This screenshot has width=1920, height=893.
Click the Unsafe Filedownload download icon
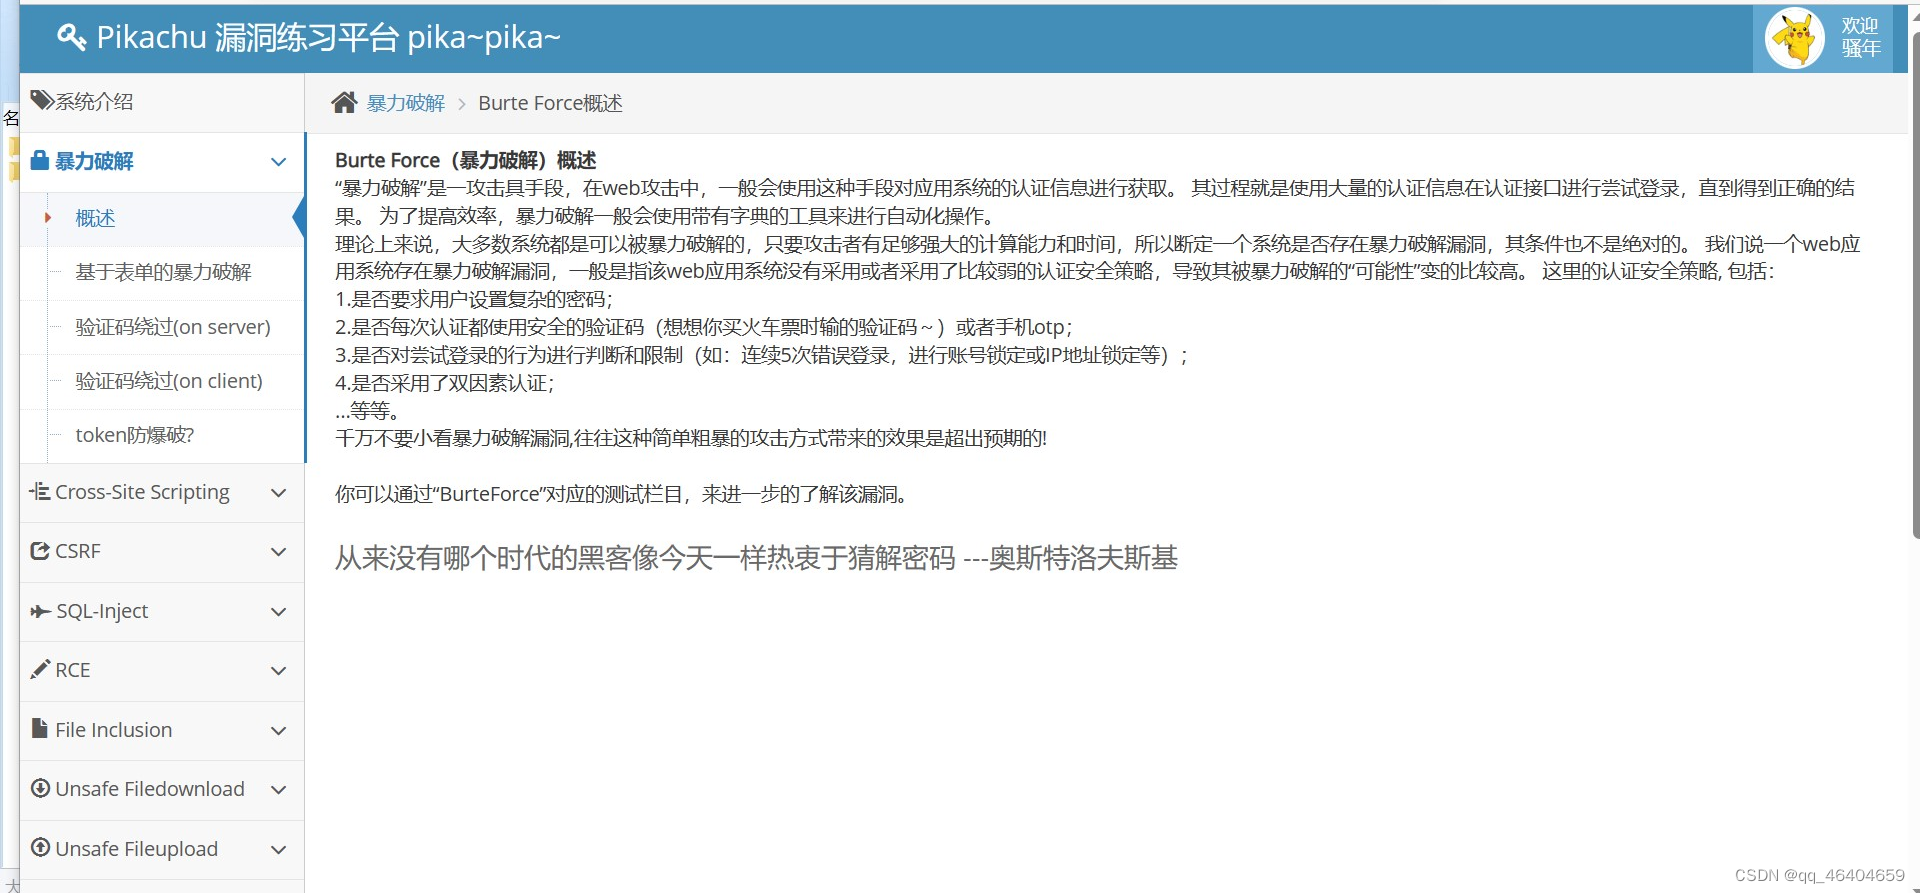(40, 788)
